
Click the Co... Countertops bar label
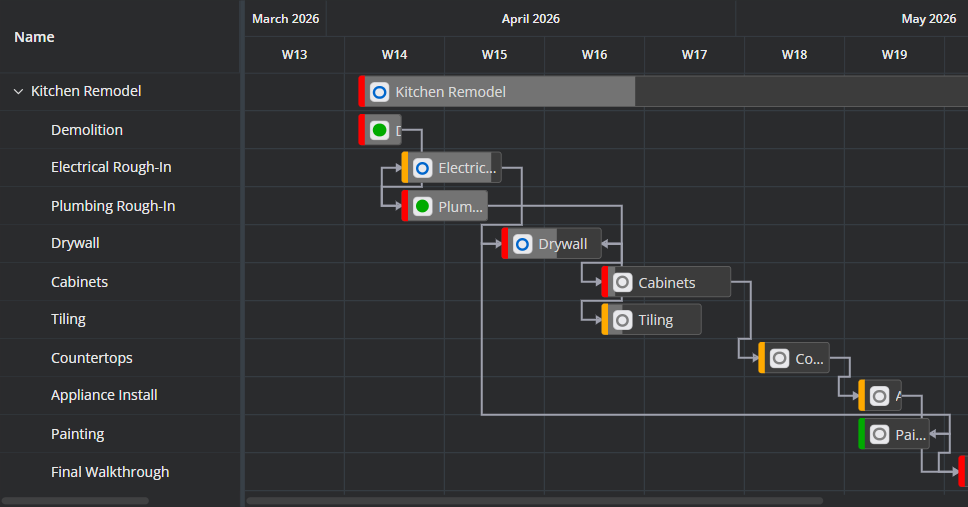click(809, 359)
